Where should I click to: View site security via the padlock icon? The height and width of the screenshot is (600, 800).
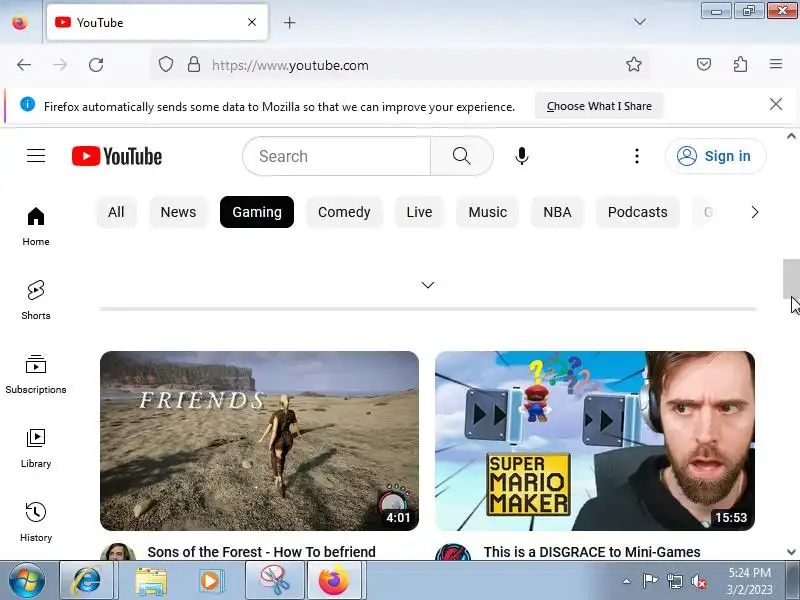[194, 65]
